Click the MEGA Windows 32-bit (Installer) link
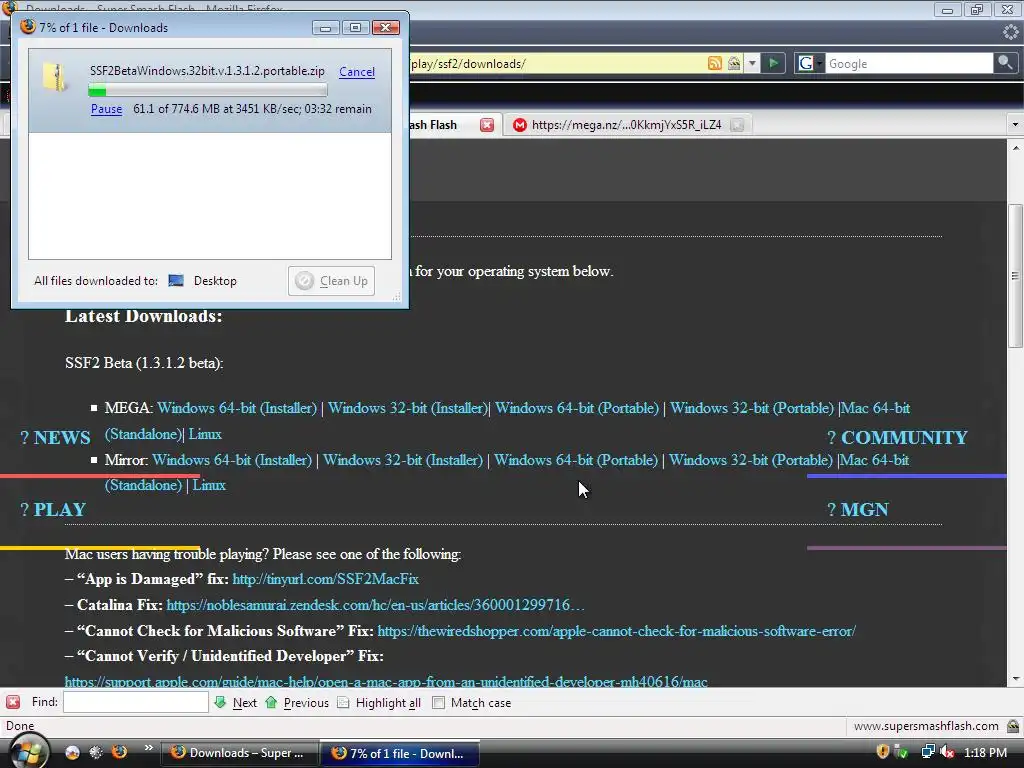This screenshot has height=768, width=1024. (x=408, y=408)
